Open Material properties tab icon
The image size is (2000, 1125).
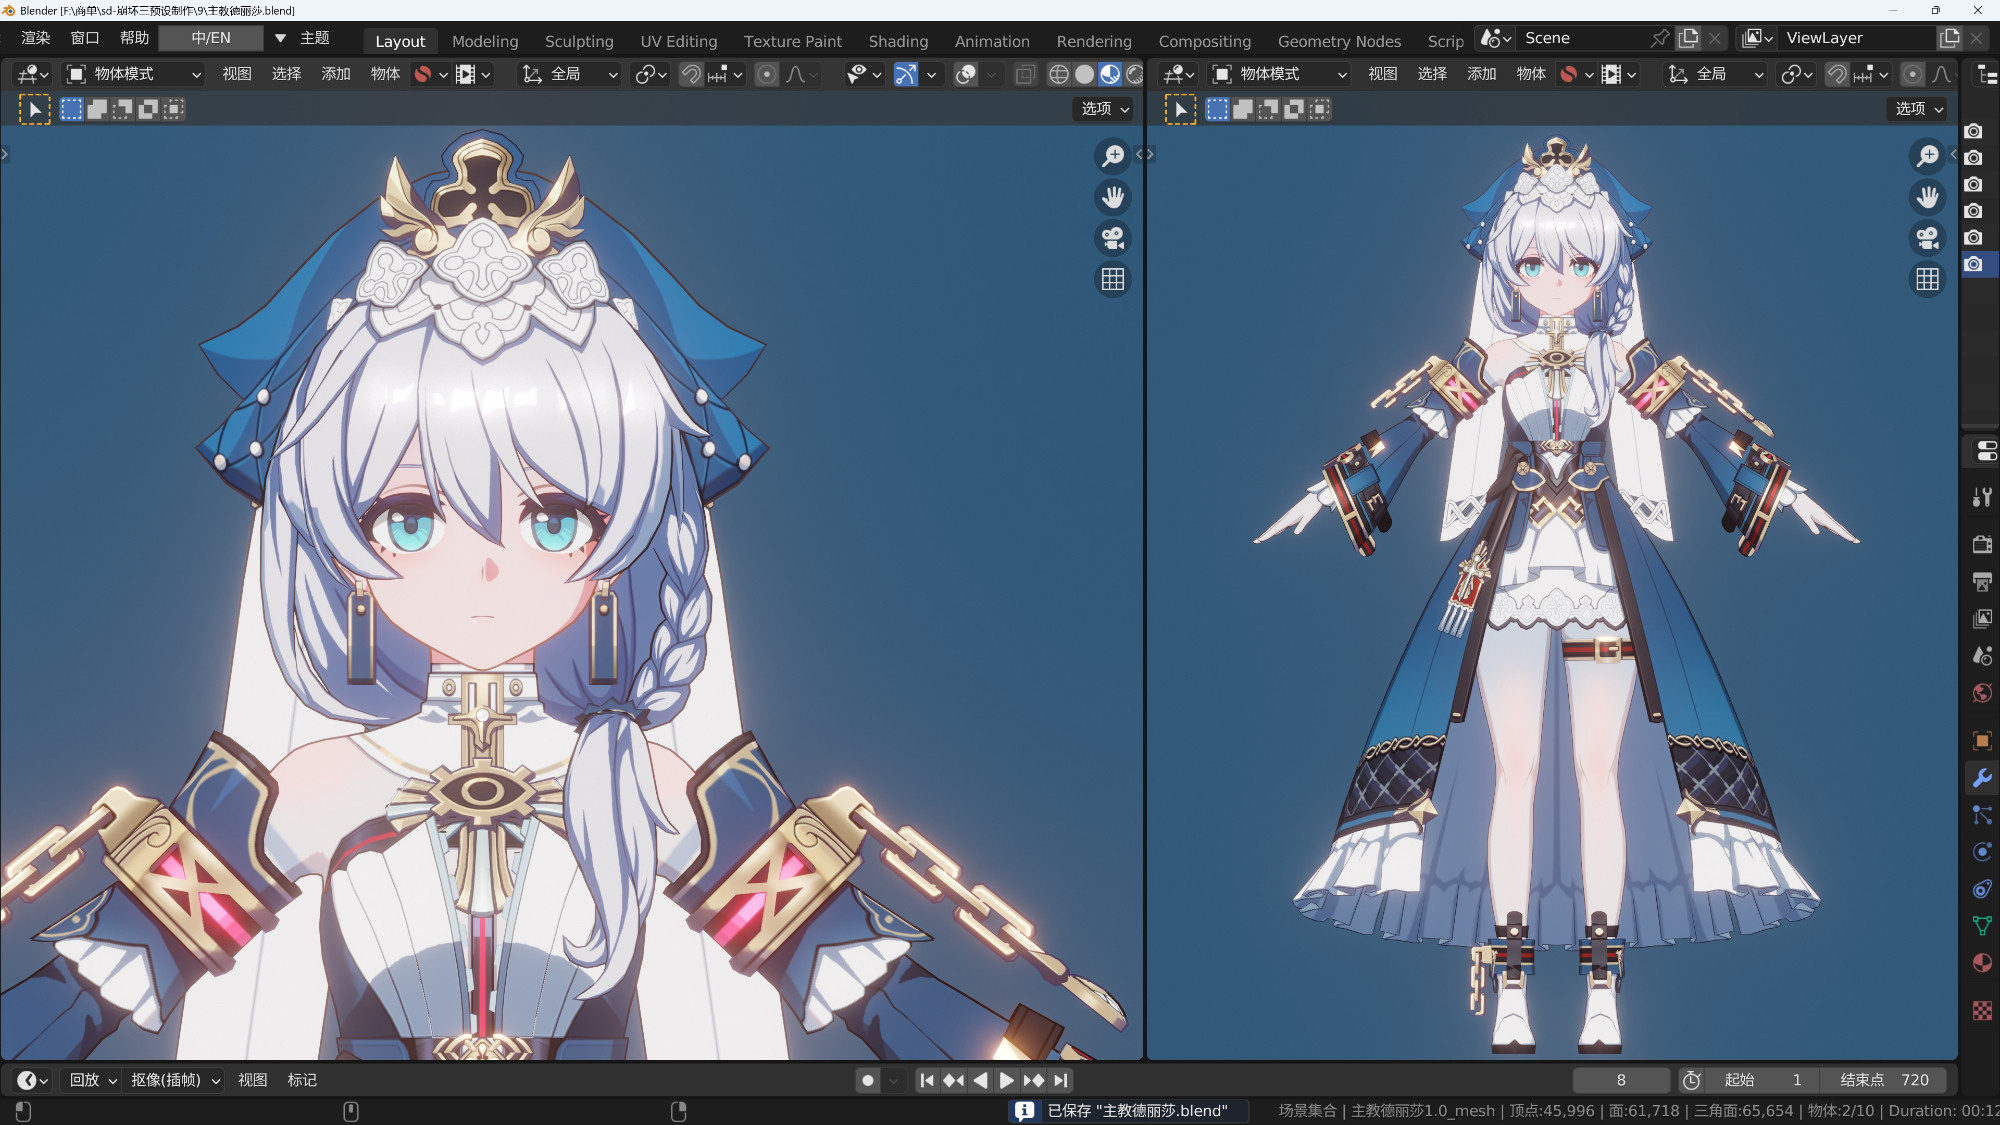click(1982, 963)
